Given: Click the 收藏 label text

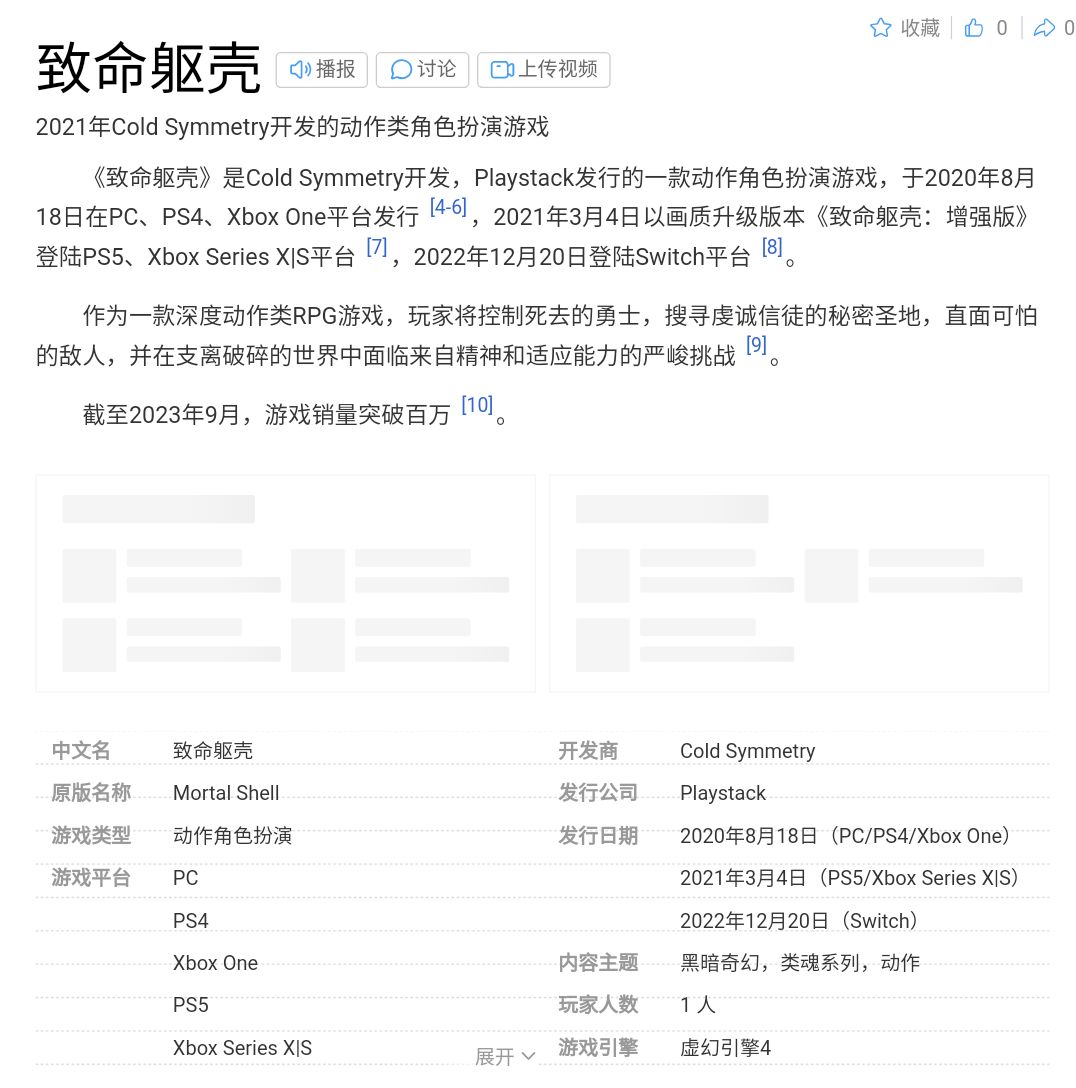Looking at the screenshot, I should [920, 28].
